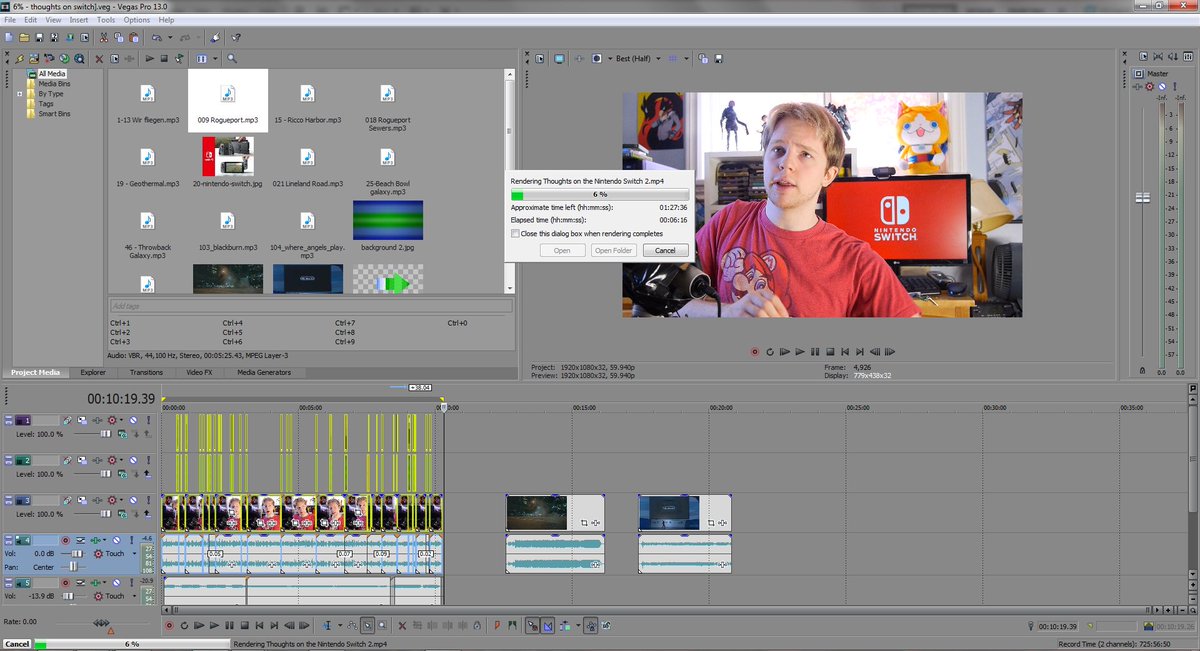Select the Smart Bins tree item
This screenshot has width=1200, height=651.
(x=54, y=114)
